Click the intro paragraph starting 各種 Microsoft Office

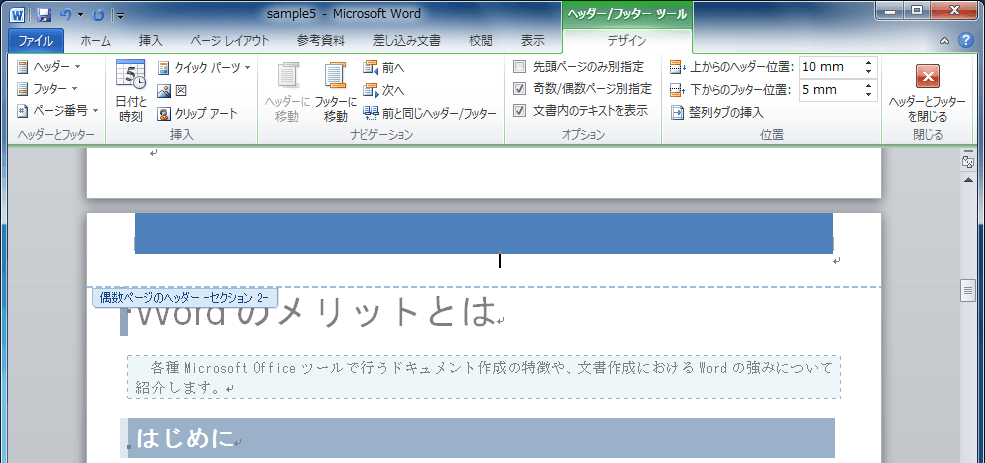click(484, 377)
